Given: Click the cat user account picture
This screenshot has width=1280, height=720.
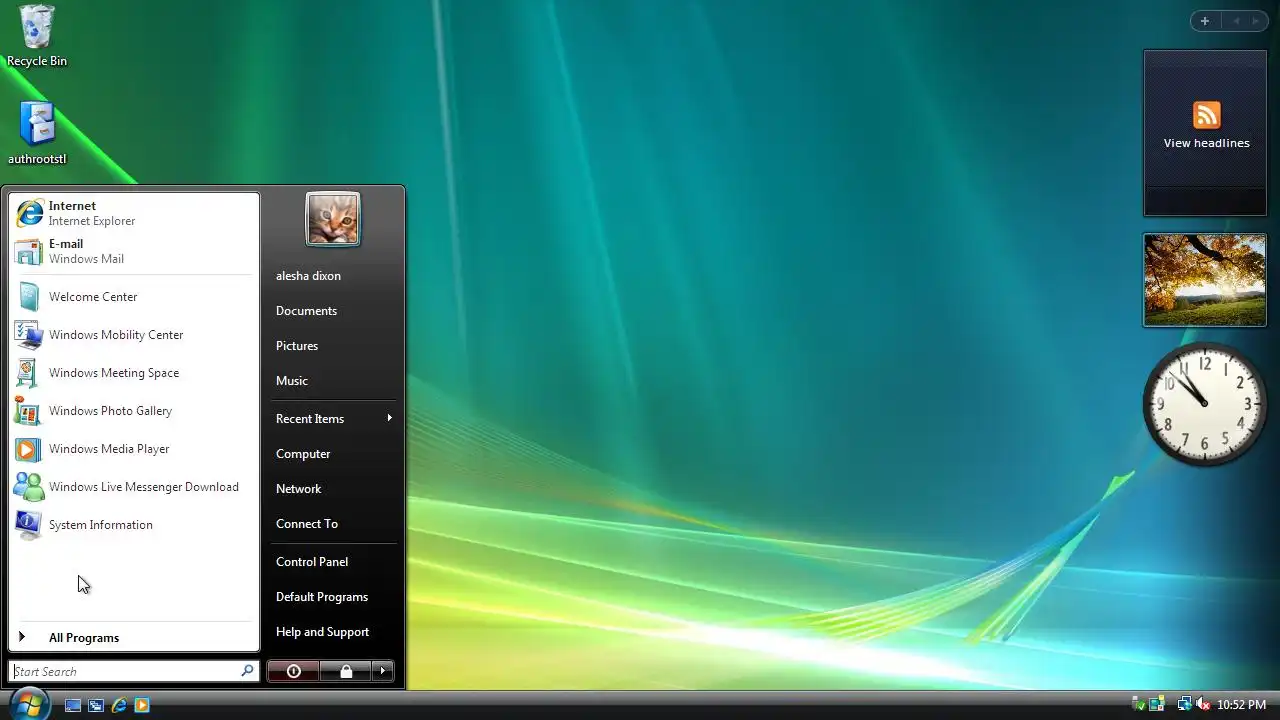Looking at the screenshot, I should click(x=333, y=219).
